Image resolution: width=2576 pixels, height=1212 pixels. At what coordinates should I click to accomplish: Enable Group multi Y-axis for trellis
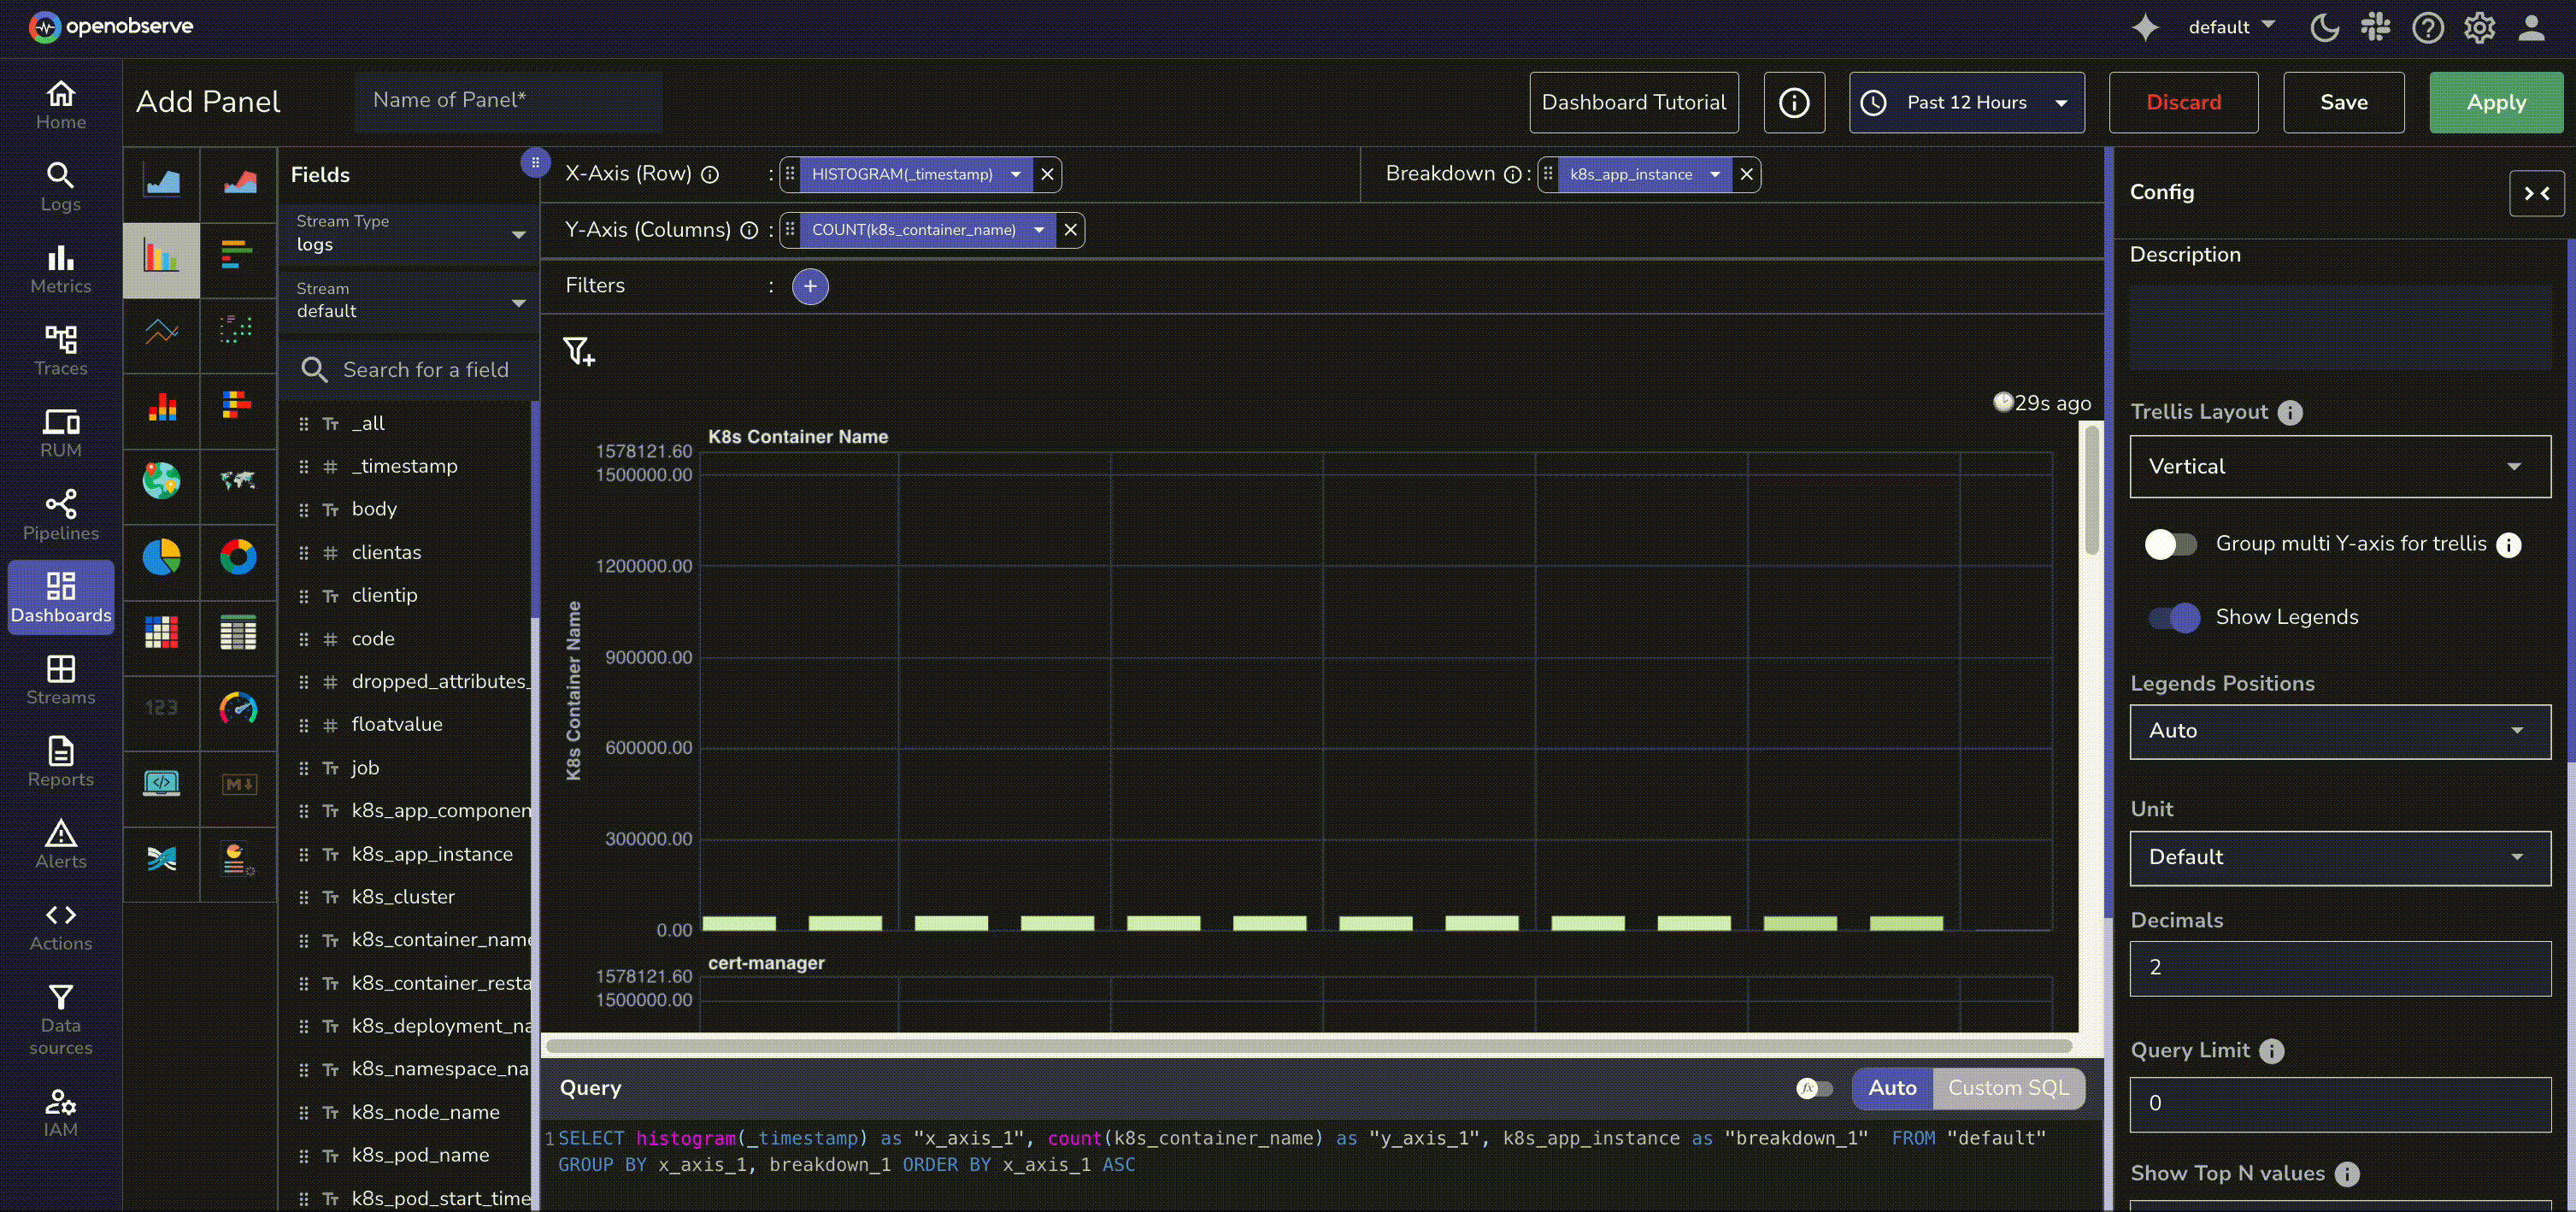2170,544
